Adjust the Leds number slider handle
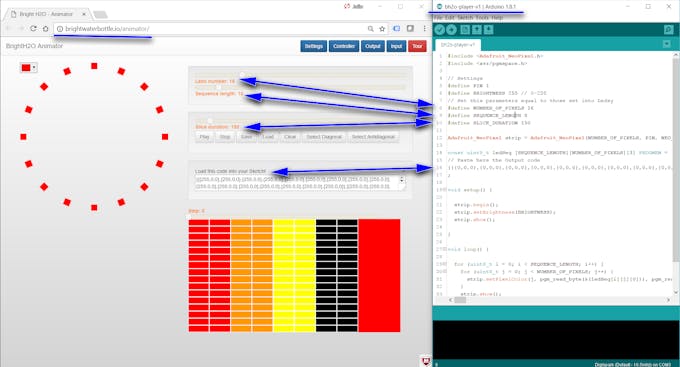Image resolution: width=680 pixels, height=367 pixels. tap(242, 75)
